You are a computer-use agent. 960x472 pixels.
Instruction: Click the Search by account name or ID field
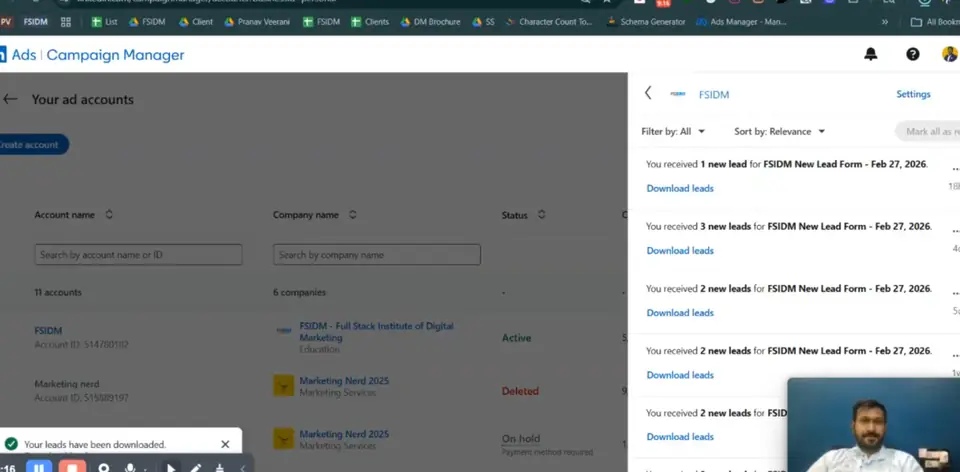tap(138, 255)
